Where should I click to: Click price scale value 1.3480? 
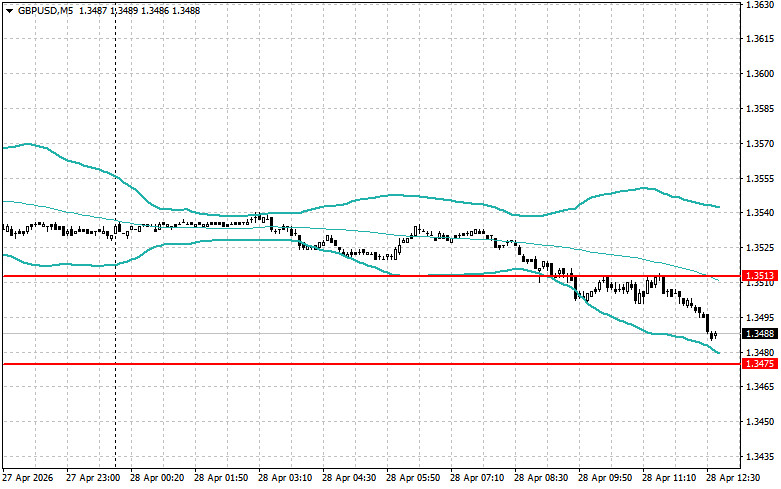pos(760,353)
